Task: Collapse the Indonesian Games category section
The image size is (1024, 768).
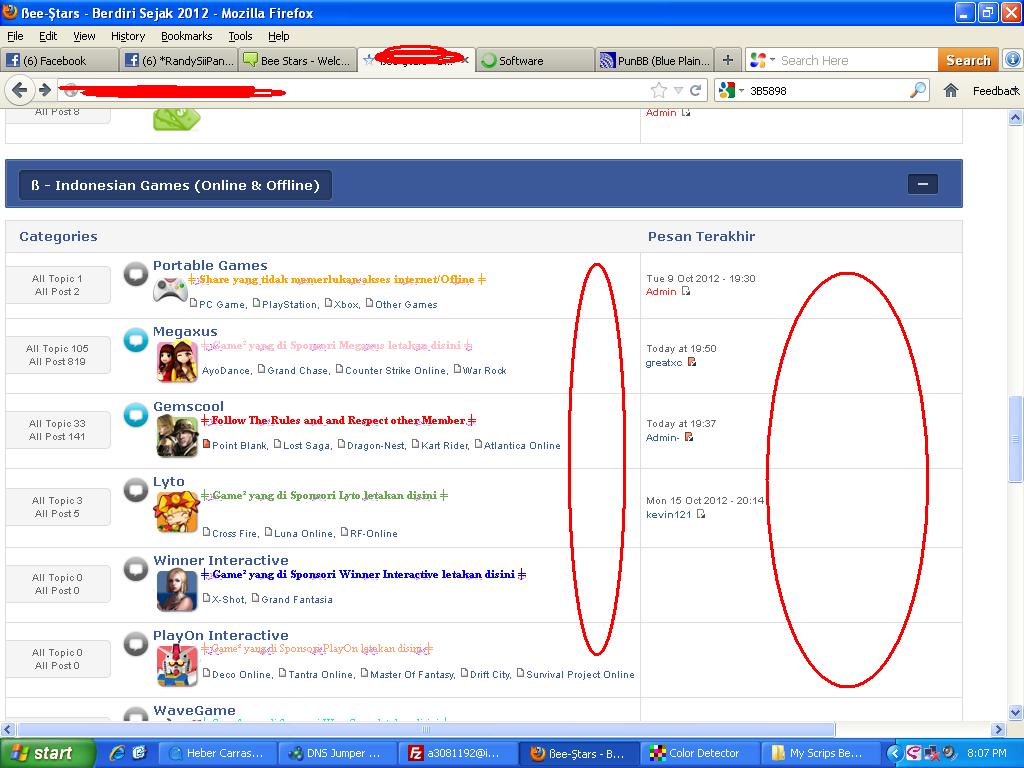Action: 922,184
